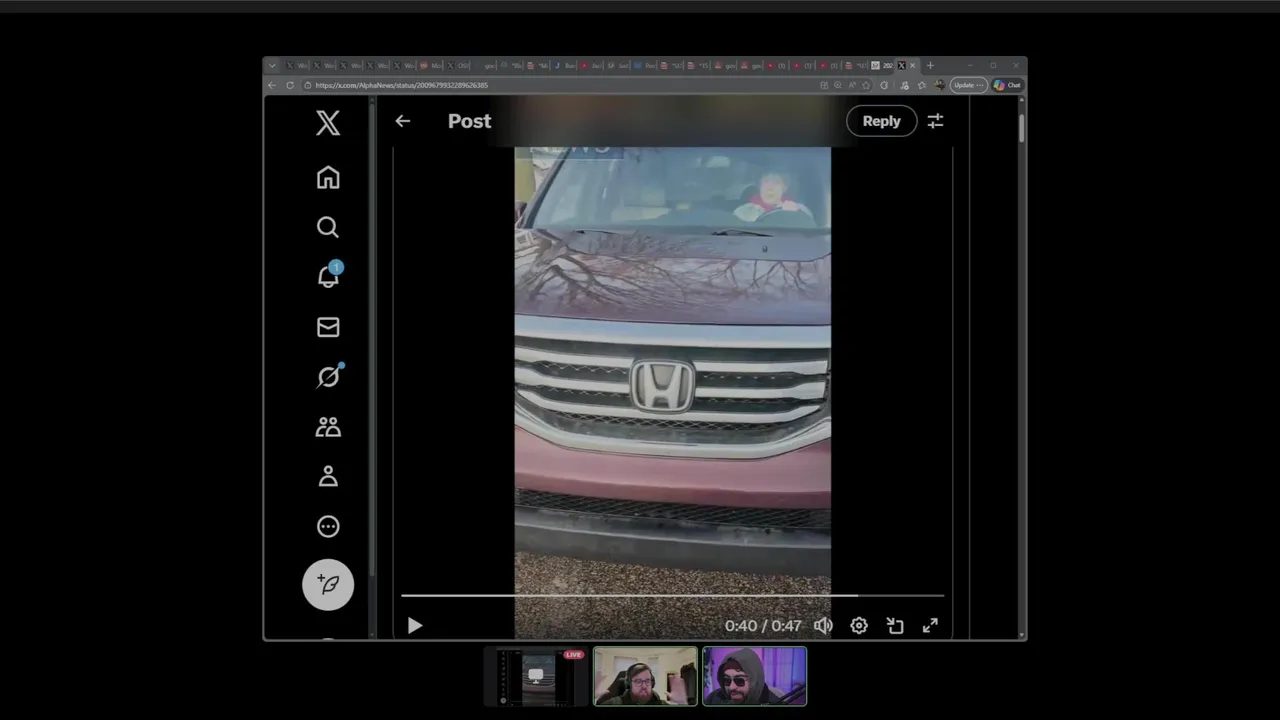This screenshot has height=720, width=1280.
Task: Select the headphones man webcam thumbnail
Action: pos(645,677)
